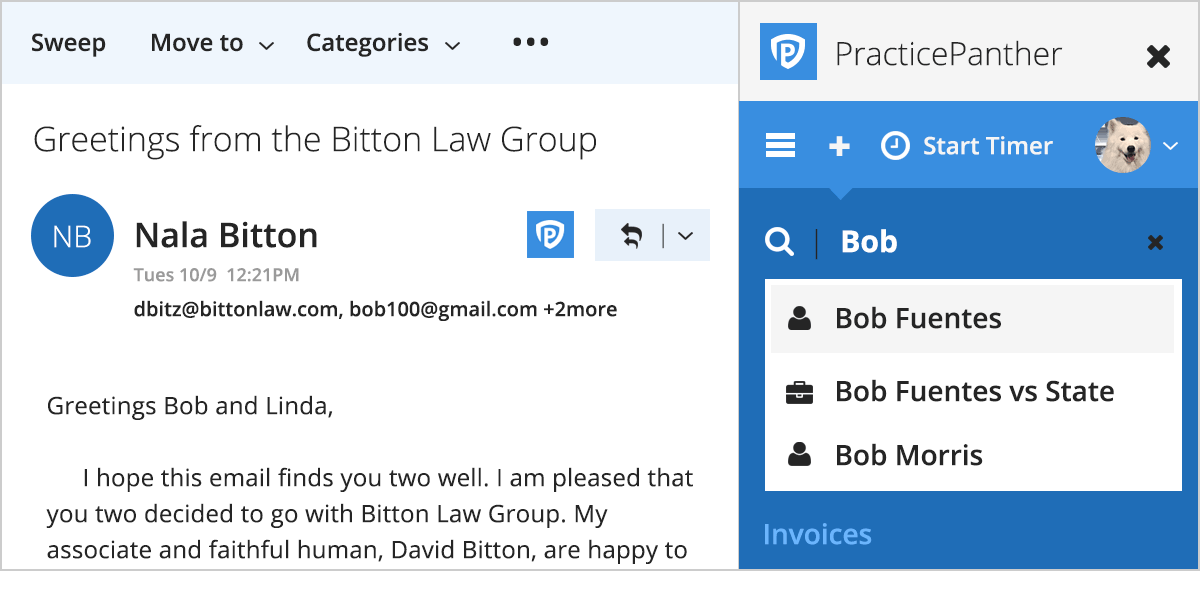Open the hamburger menu in PracticePanther
The image size is (1200, 600).
point(780,146)
